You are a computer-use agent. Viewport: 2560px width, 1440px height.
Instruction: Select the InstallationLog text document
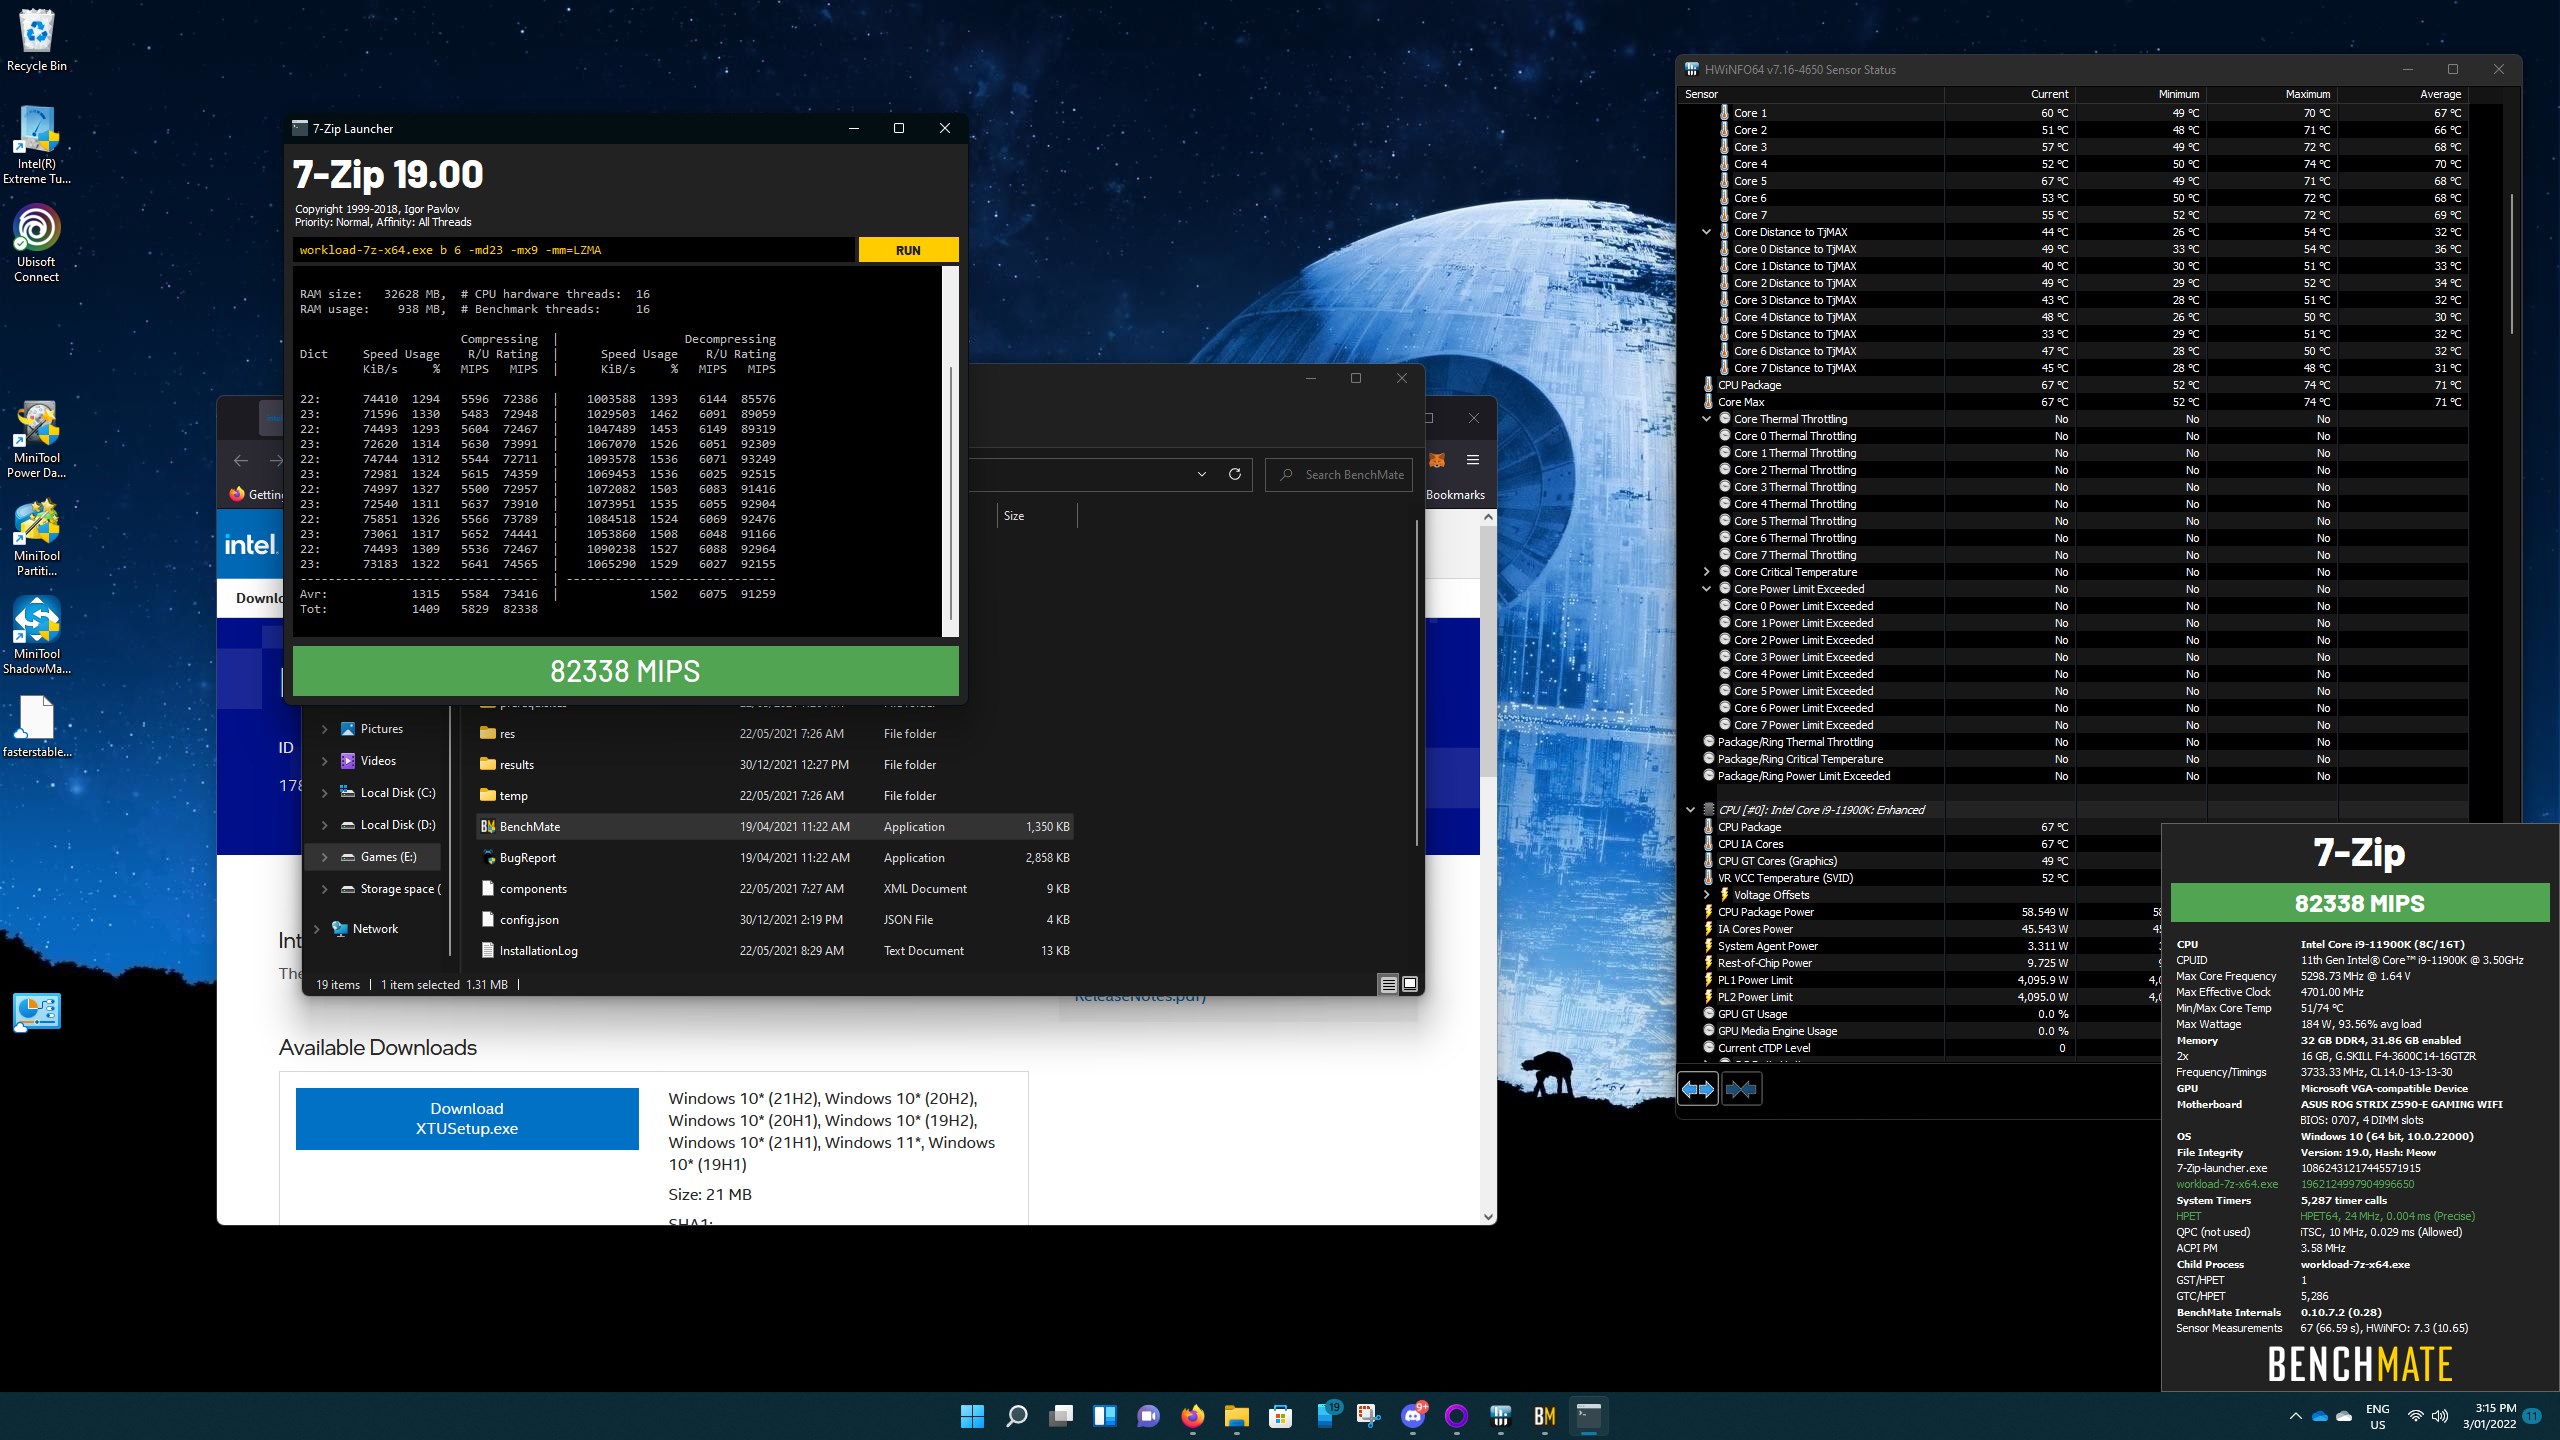pyautogui.click(x=774, y=951)
